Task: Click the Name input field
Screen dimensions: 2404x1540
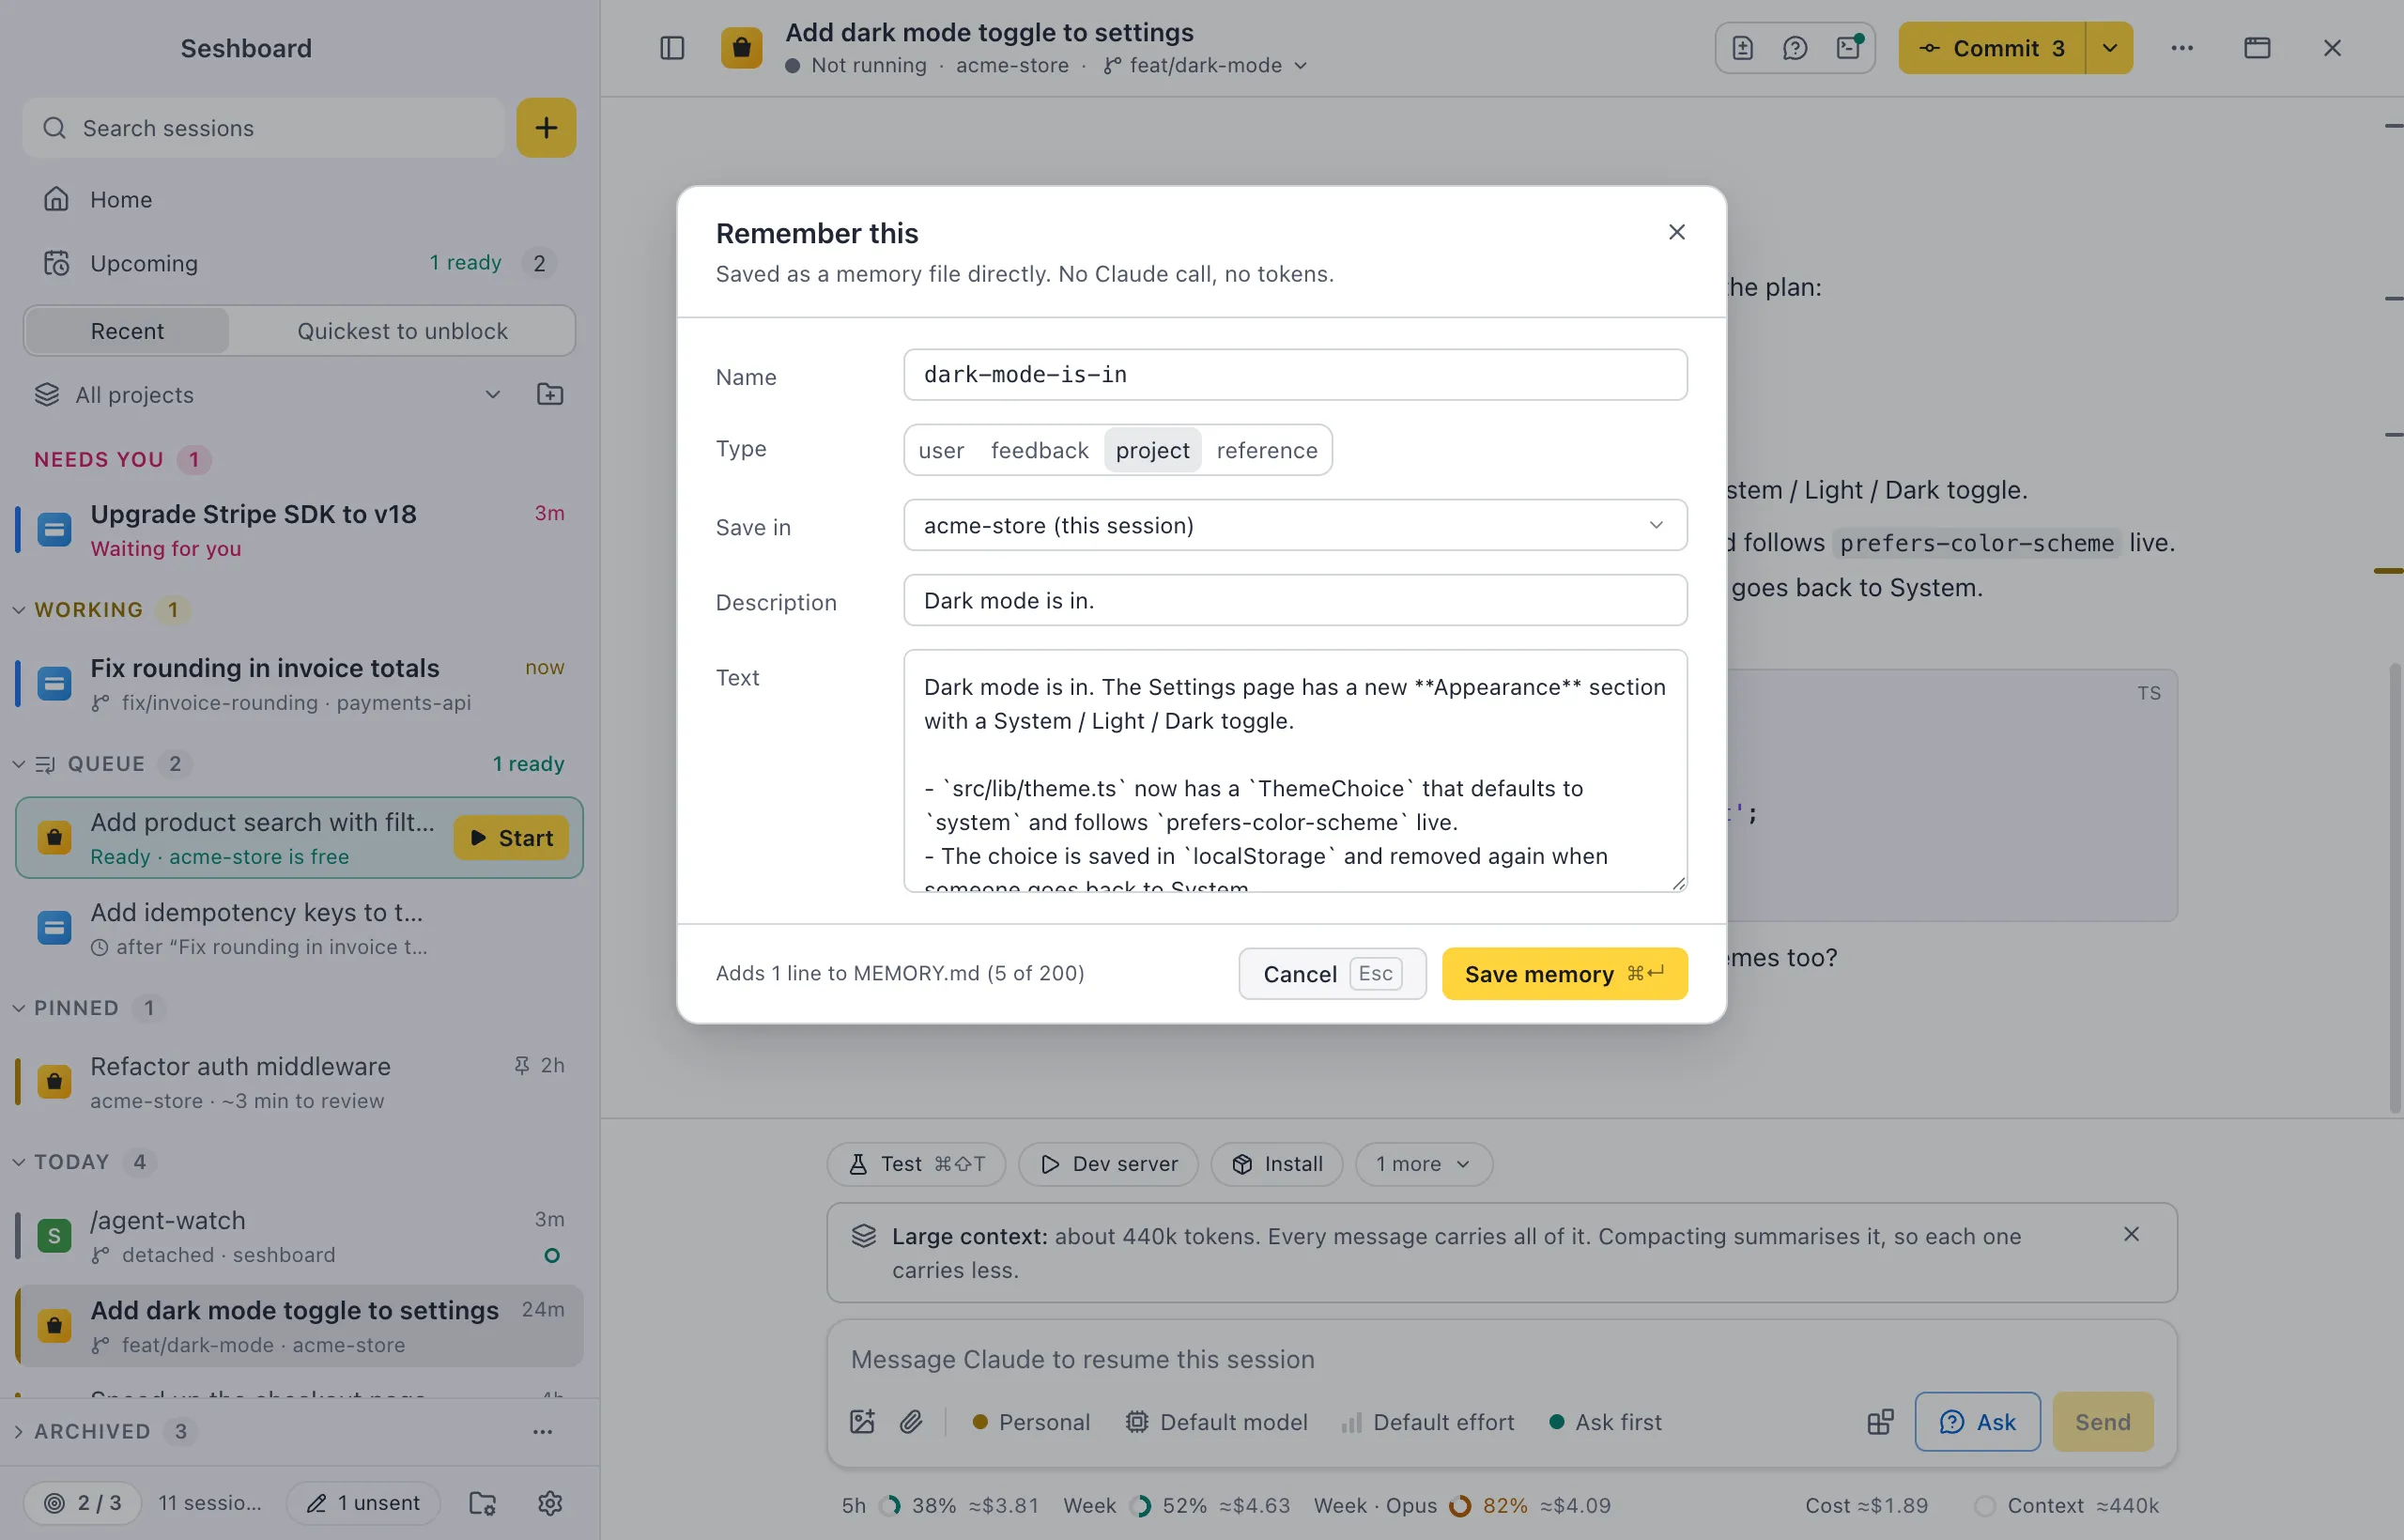Action: point(1295,374)
